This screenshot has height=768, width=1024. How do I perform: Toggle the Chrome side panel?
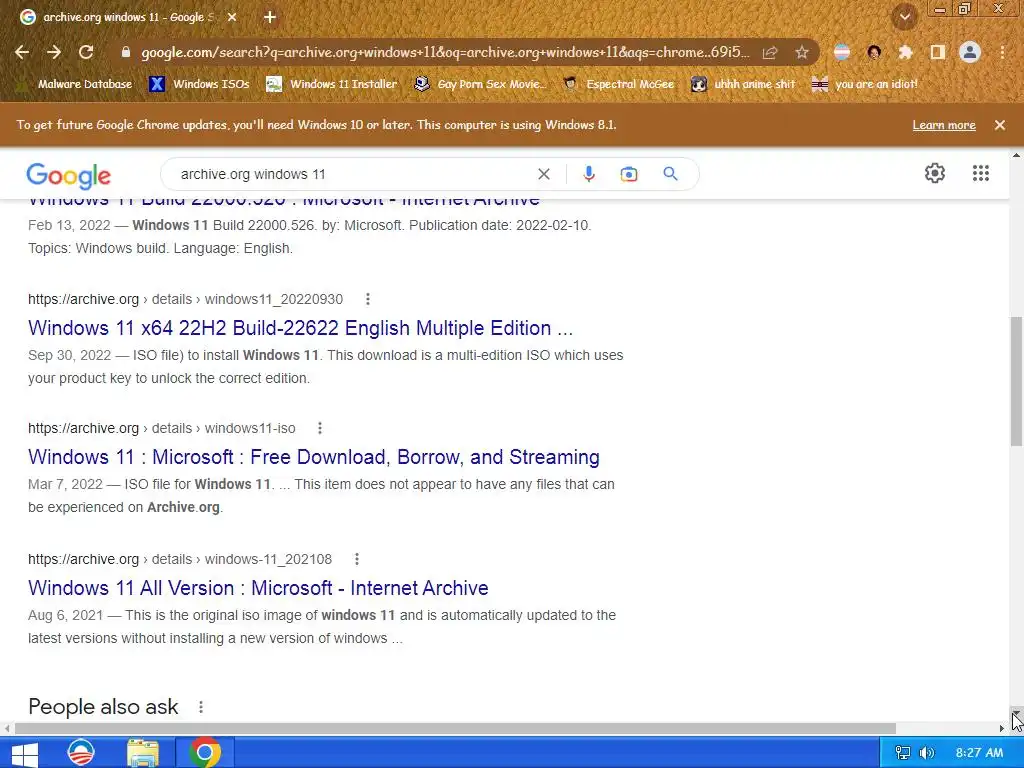[938, 52]
